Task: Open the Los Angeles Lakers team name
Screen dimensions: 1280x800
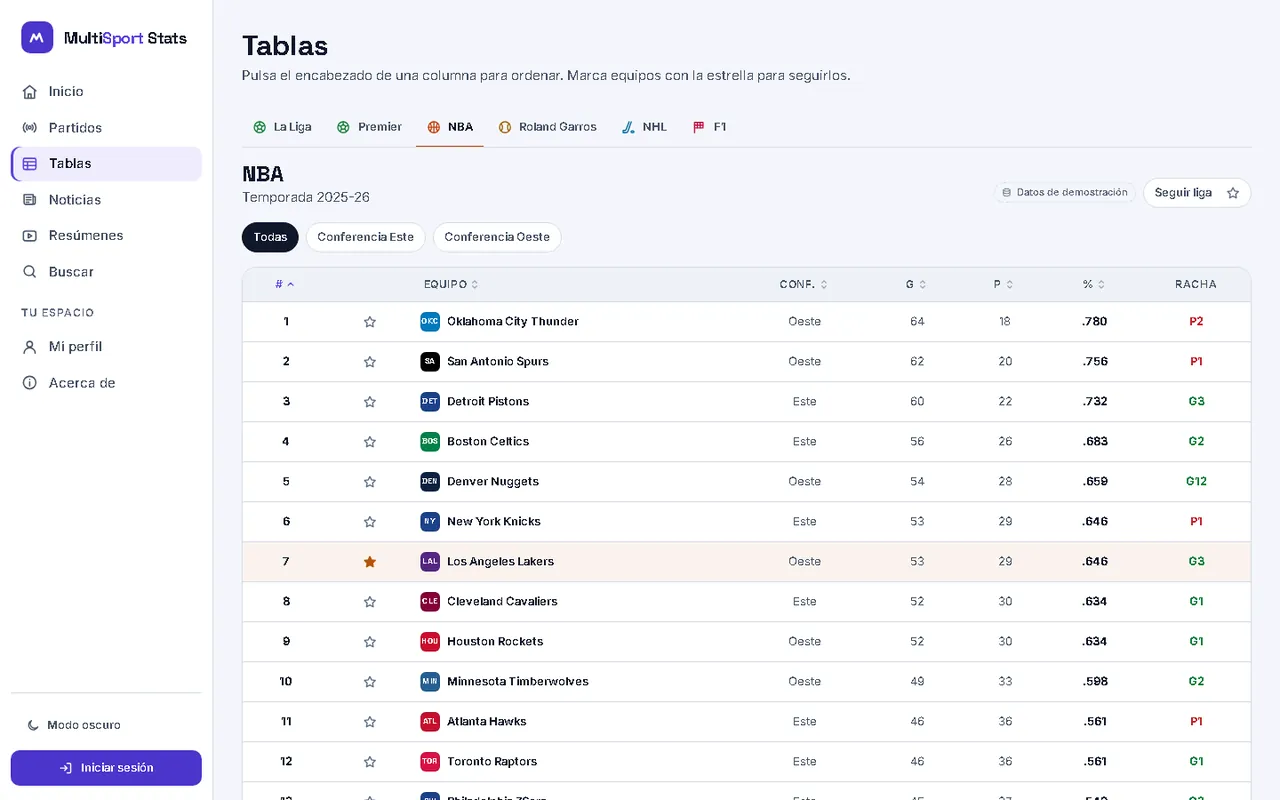Action: click(500, 562)
